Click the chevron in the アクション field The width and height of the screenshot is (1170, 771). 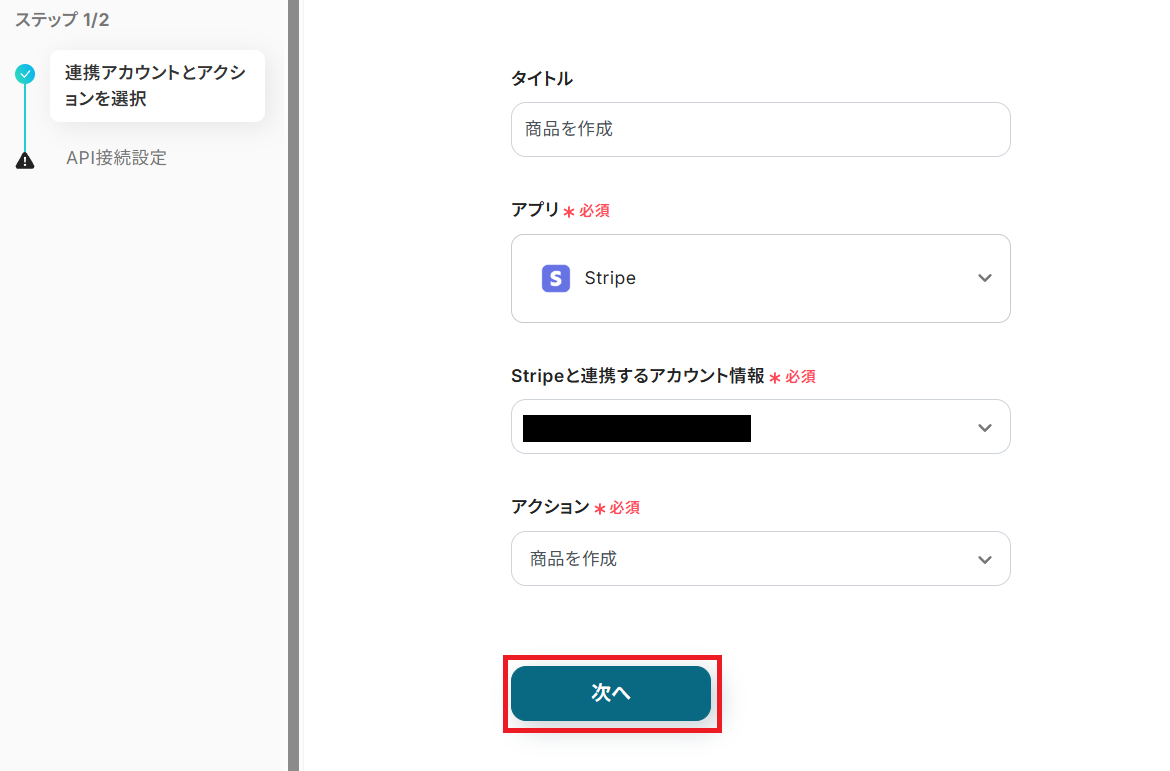[985, 559]
